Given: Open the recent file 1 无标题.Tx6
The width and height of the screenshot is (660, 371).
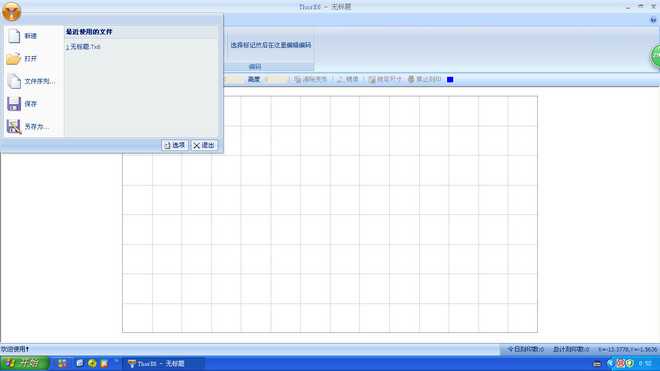Looking at the screenshot, I should tap(83, 47).
